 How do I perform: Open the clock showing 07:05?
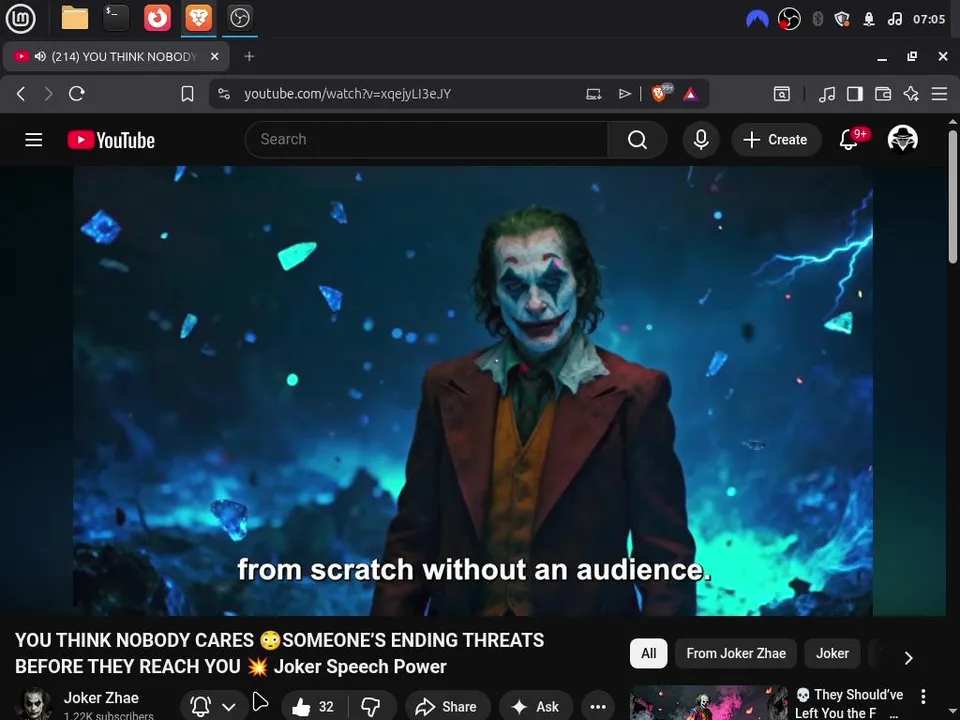click(929, 19)
